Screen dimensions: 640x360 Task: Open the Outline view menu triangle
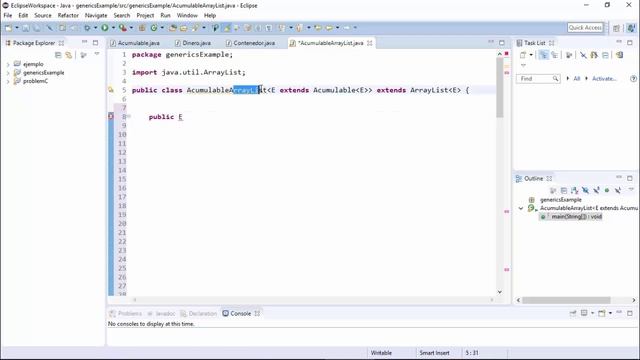point(631,190)
